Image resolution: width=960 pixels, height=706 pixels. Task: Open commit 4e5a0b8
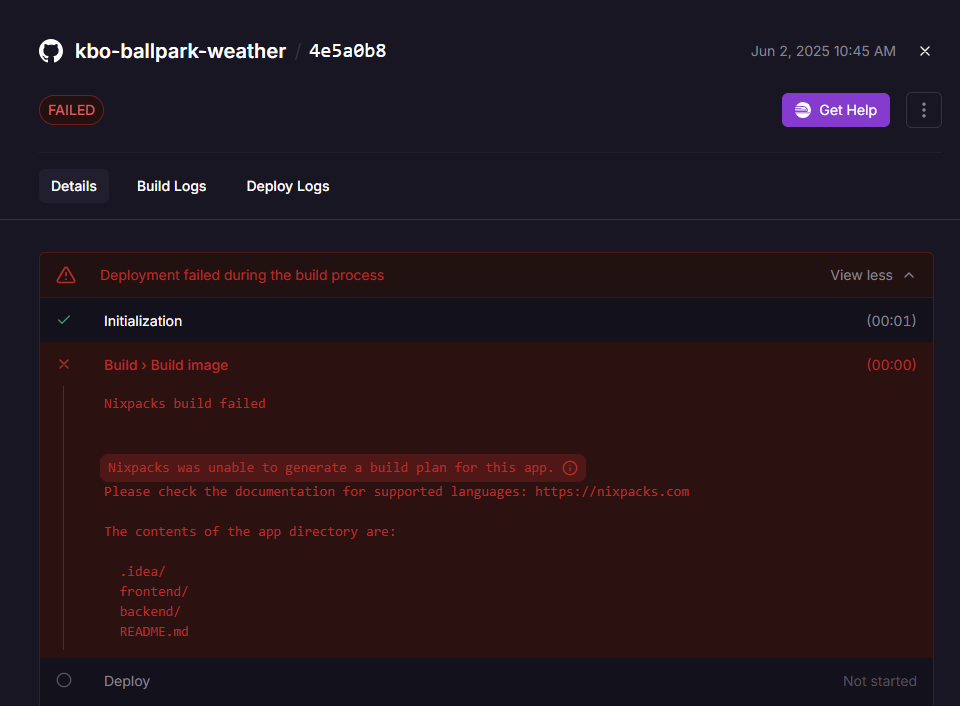click(x=347, y=51)
